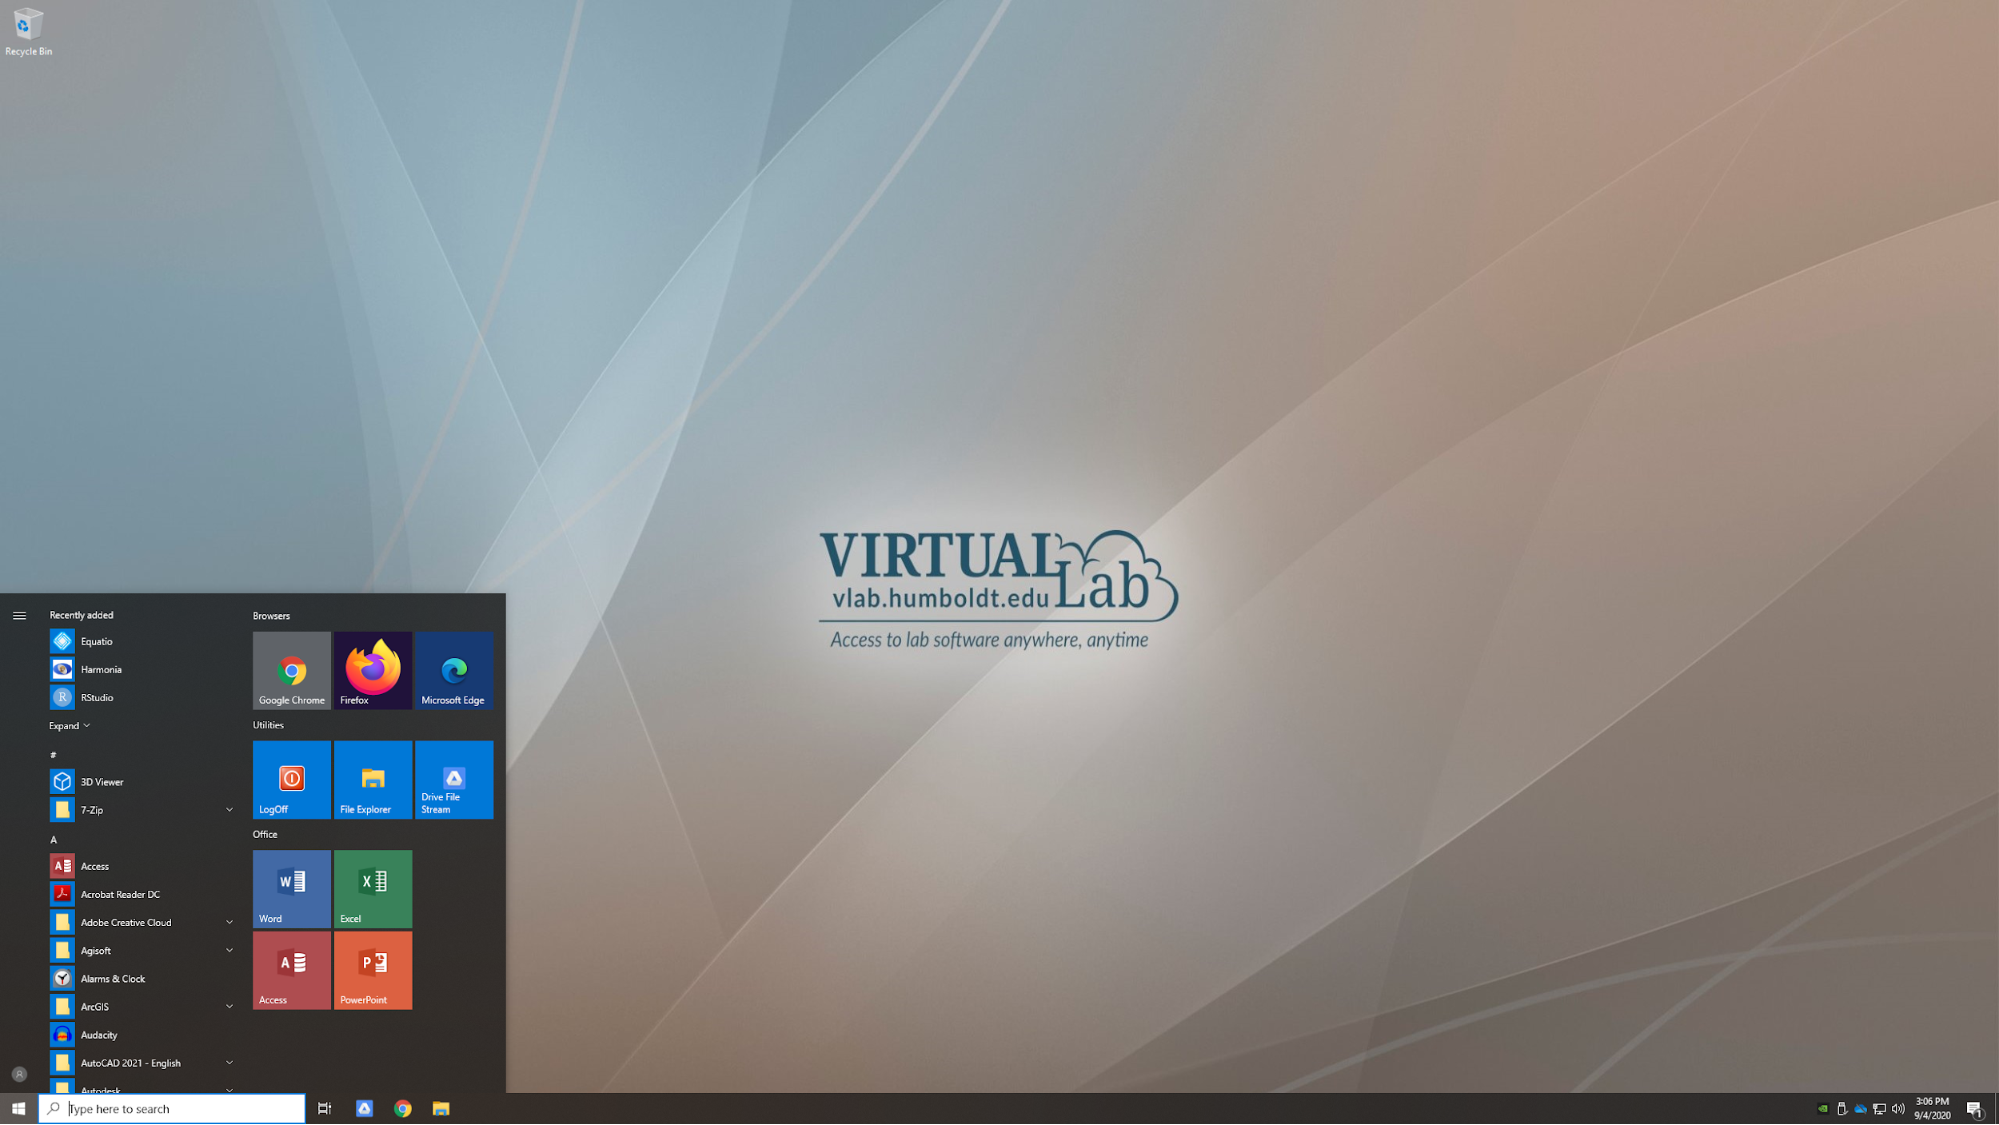Select RStudio from recently added
This screenshot has width=1999, height=1125.
pyautogui.click(x=96, y=696)
